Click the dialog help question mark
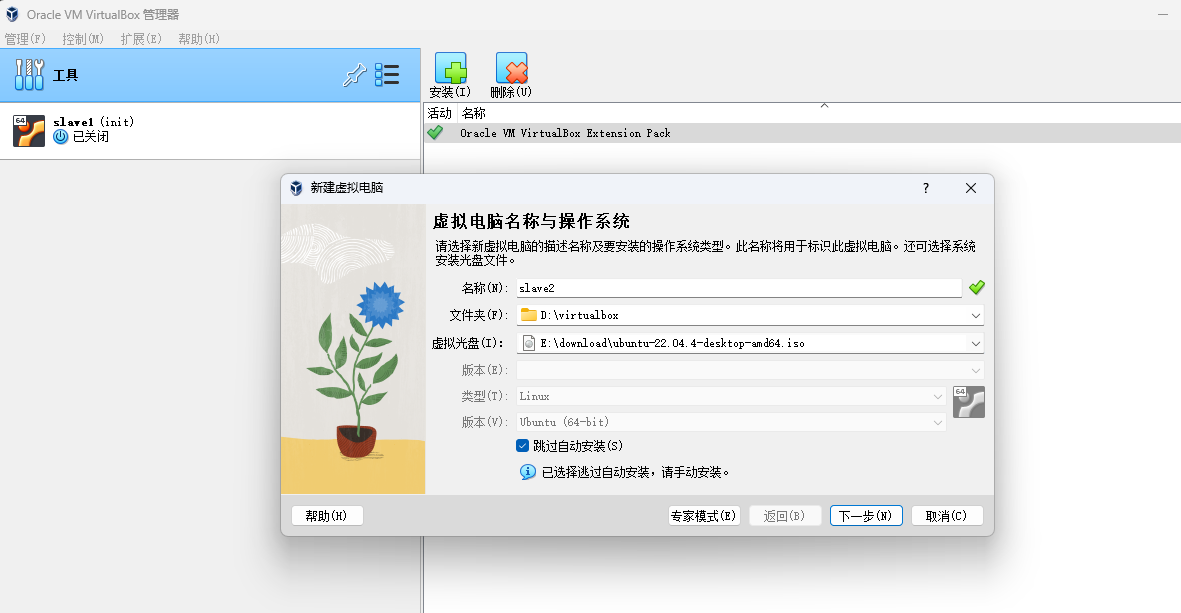The width and height of the screenshot is (1181, 613). (926, 188)
